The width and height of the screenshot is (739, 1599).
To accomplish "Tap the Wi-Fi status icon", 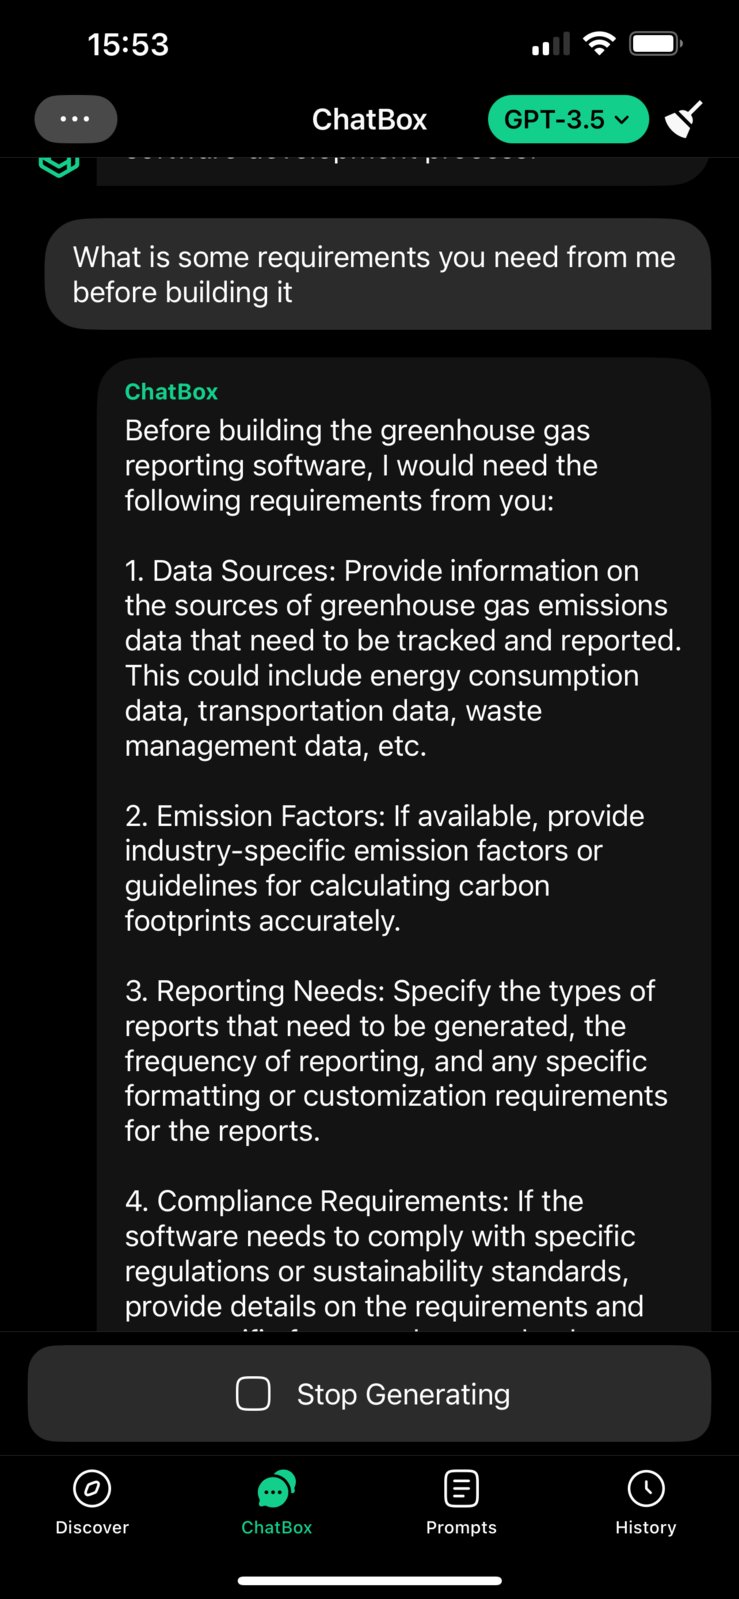I will 599,43.
